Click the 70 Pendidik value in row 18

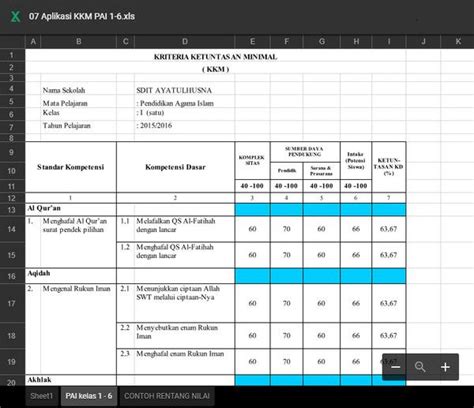[287, 336]
